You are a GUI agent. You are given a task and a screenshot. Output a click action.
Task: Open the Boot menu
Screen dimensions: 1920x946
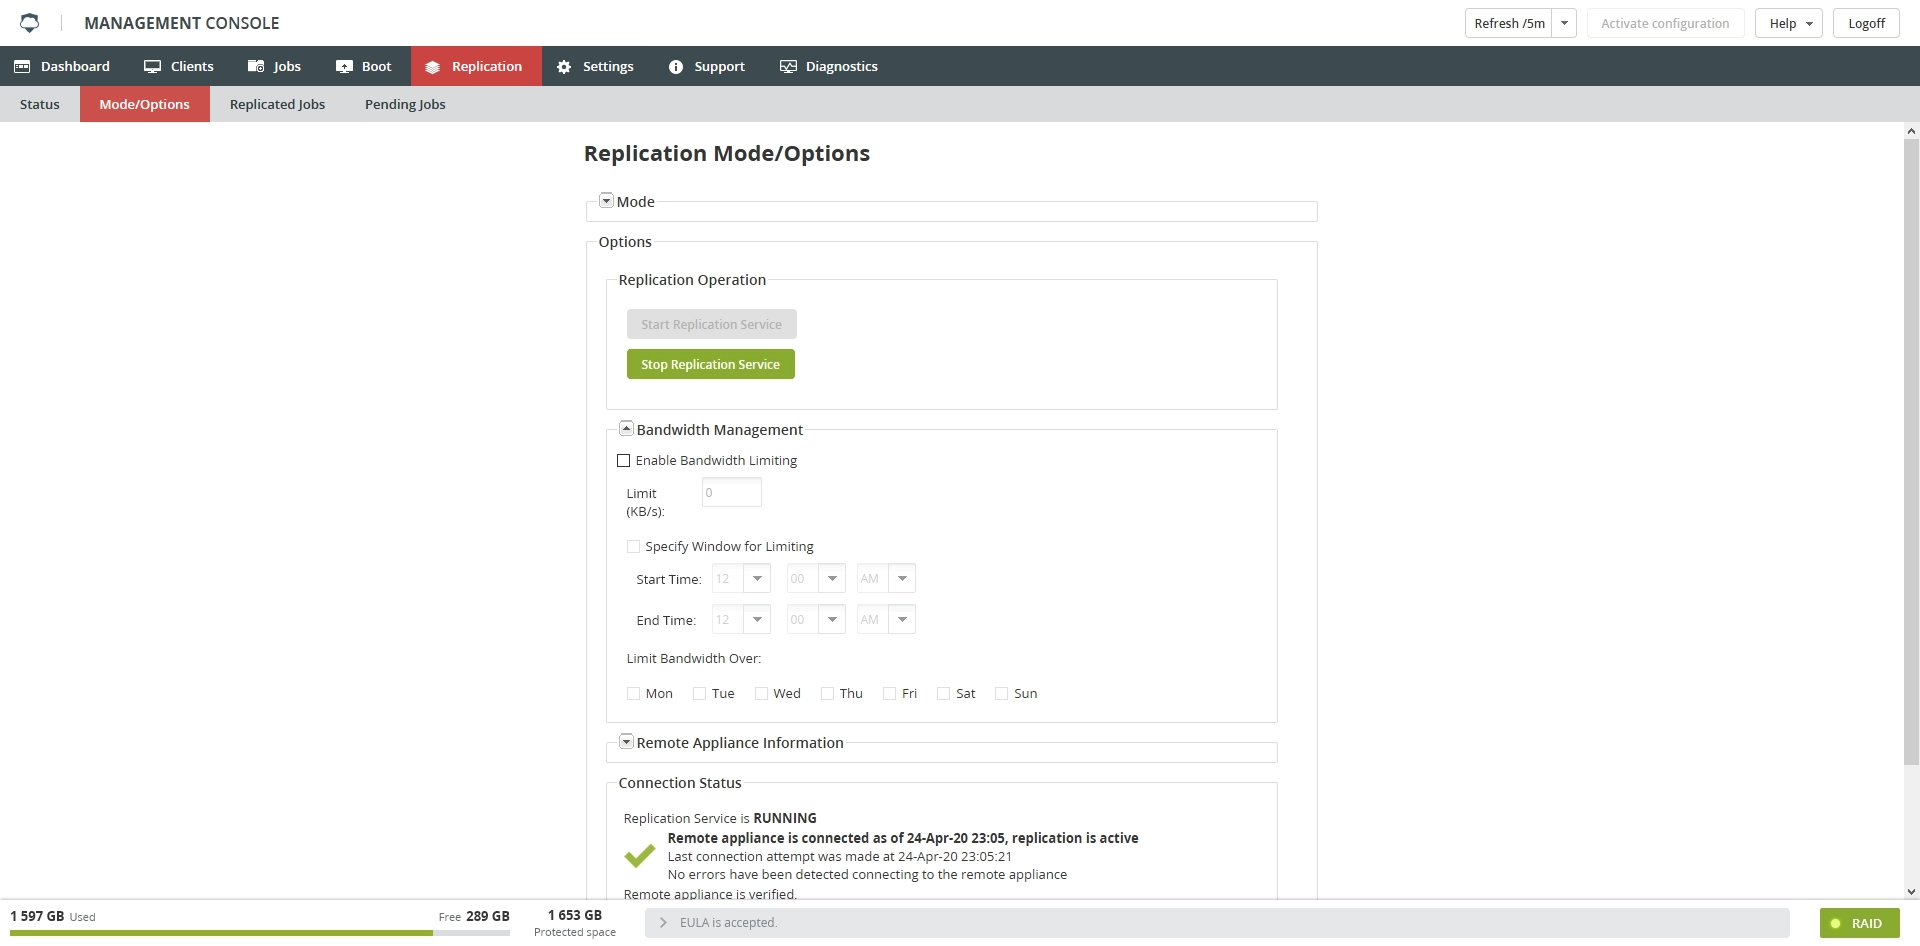point(364,66)
